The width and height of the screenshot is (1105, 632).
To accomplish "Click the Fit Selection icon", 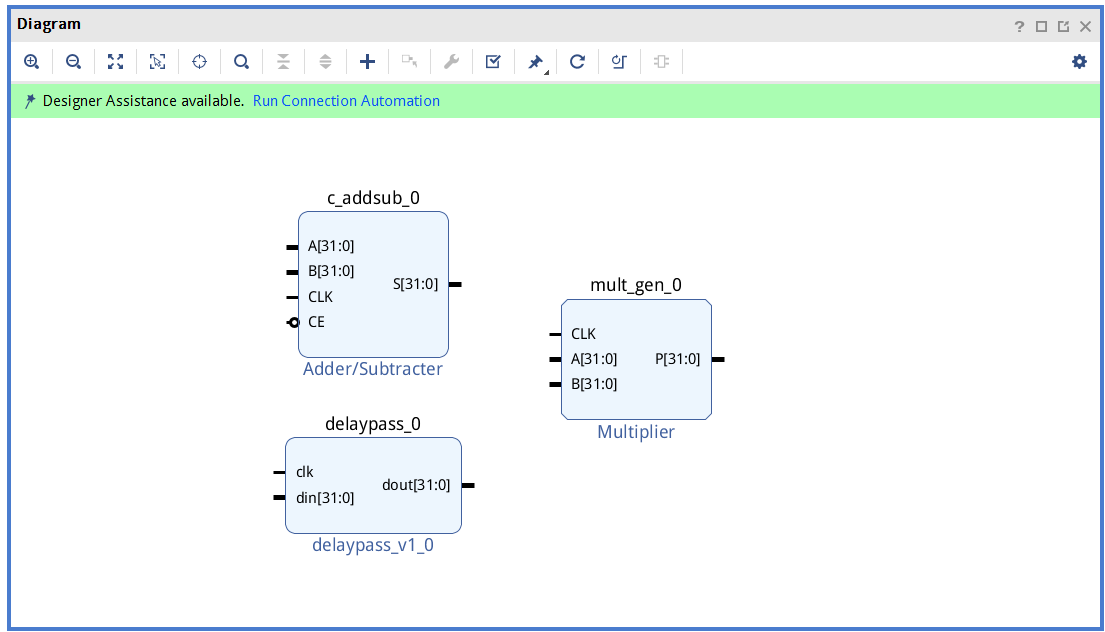I will (157, 62).
